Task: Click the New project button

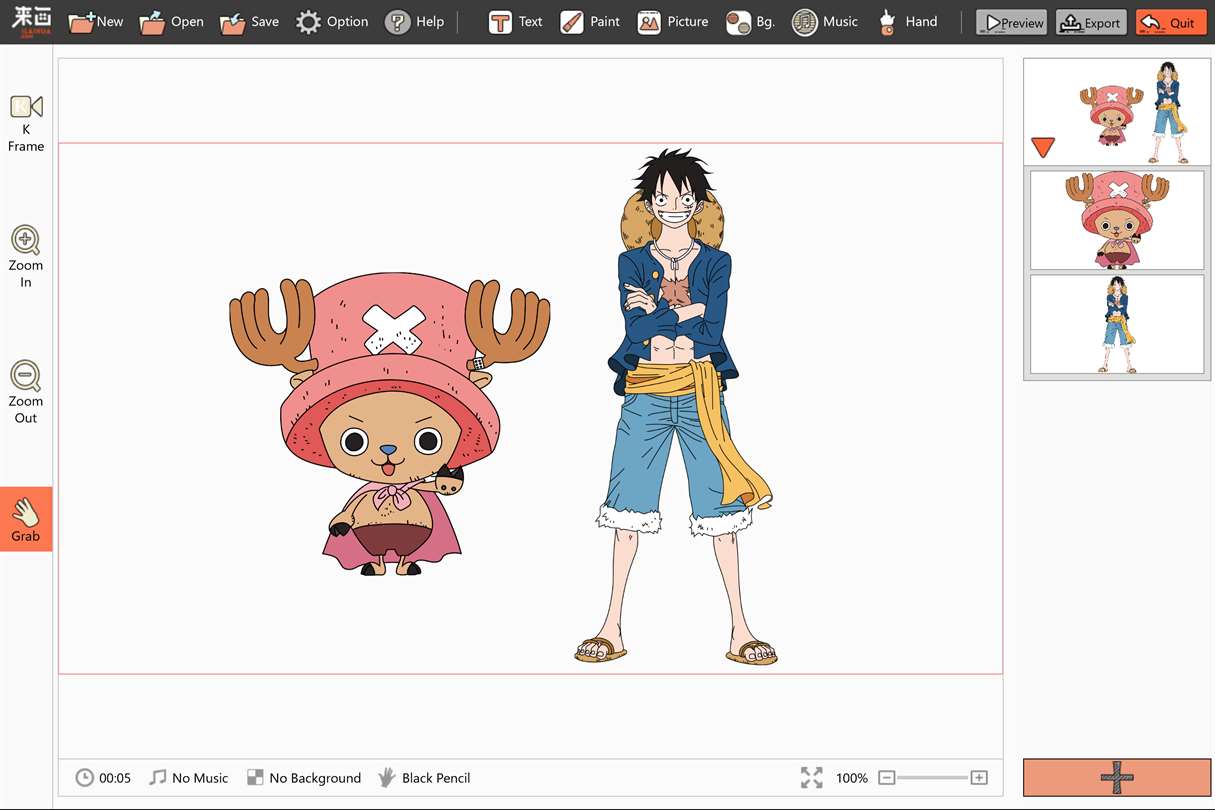Action: point(96,22)
